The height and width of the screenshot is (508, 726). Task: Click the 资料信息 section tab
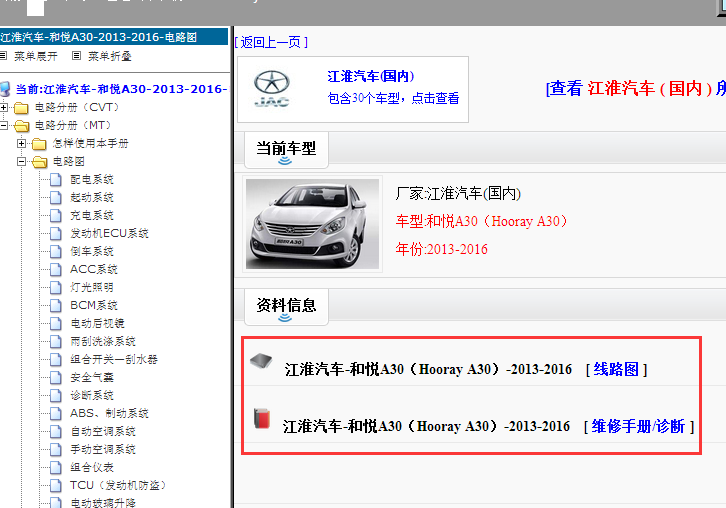pyautogui.click(x=286, y=307)
